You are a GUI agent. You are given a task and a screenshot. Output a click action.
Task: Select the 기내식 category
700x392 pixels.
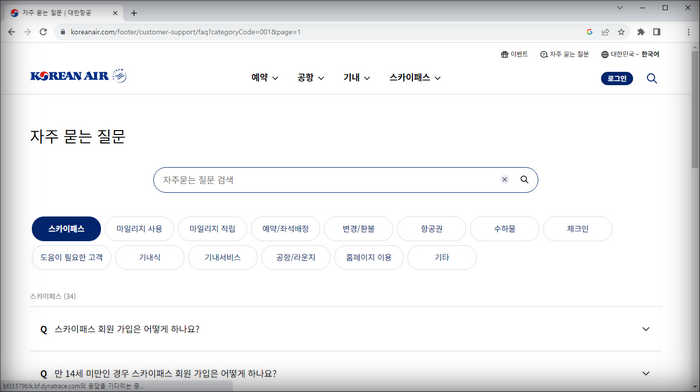pyautogui.click(x=150, y=258)
